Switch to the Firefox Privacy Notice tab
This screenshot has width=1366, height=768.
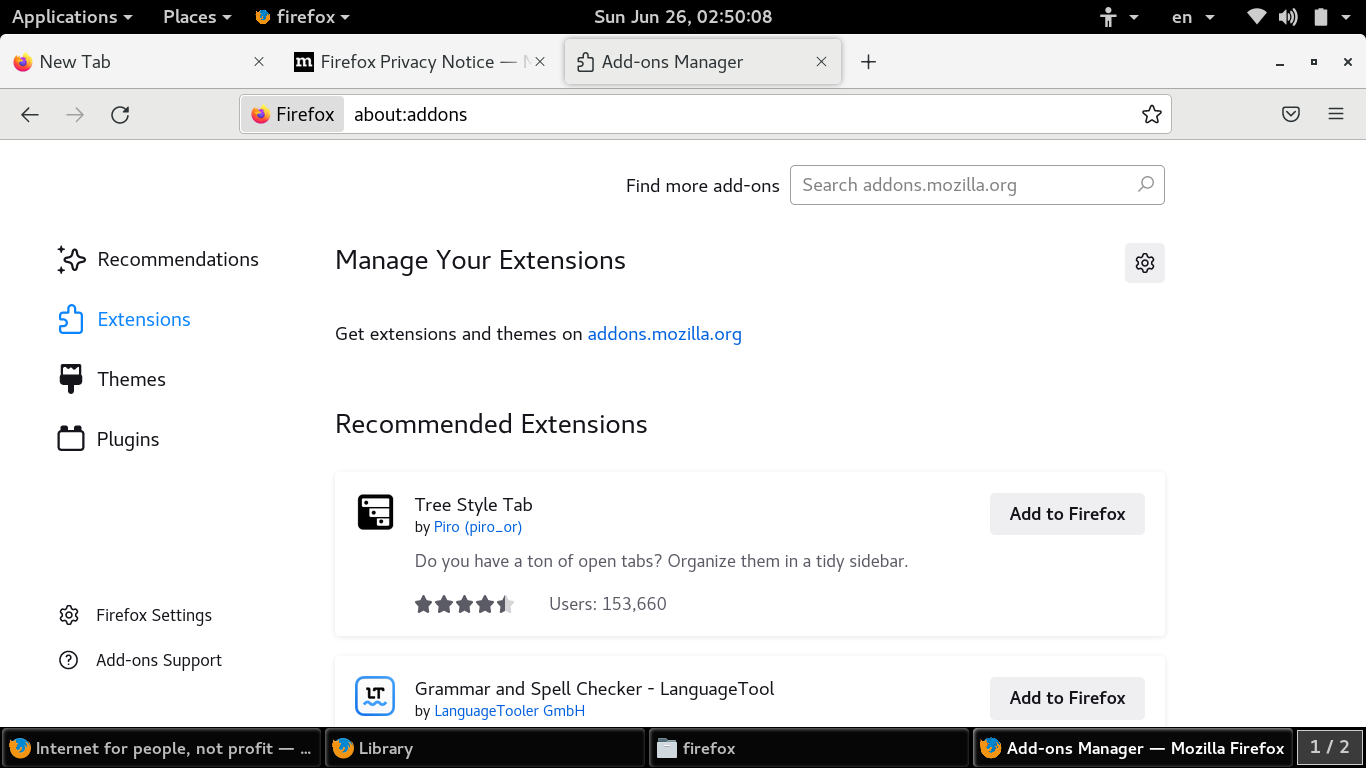coord(420,62)
